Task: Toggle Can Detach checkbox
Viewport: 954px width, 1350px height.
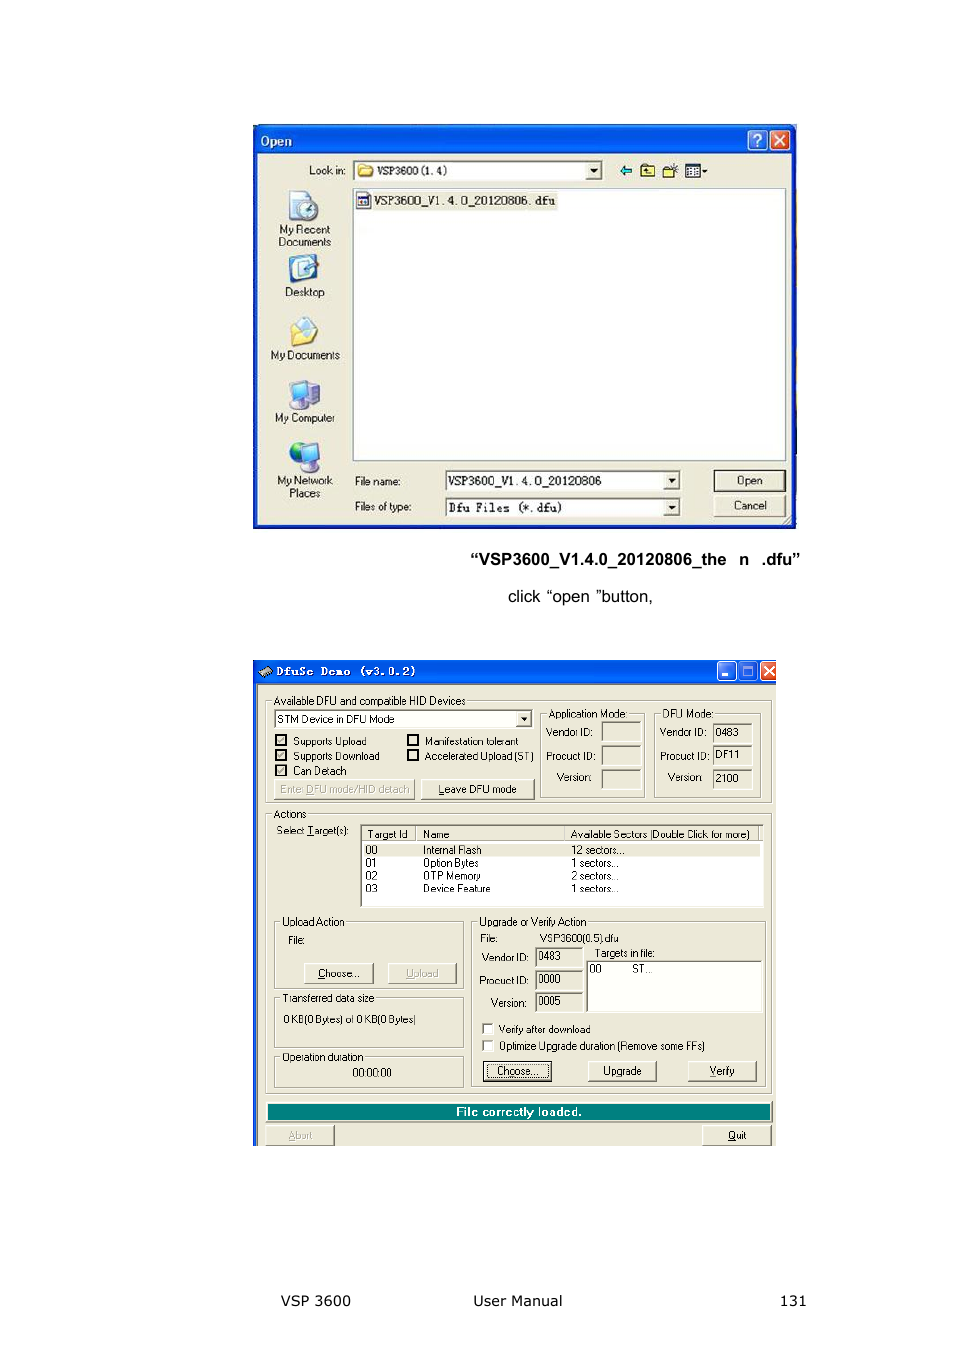Action: tap(281, 771)
